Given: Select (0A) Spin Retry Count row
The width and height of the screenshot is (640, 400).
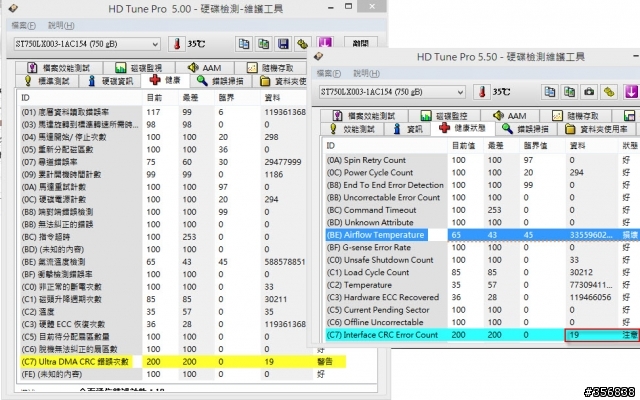Looking at the screenshot, I should pos(482,160).
